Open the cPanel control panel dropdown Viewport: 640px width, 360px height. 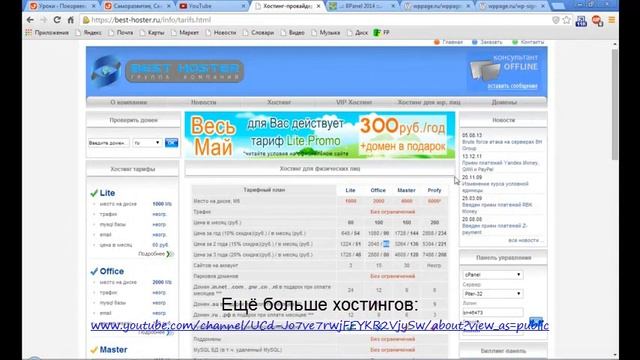click(493, 275)
